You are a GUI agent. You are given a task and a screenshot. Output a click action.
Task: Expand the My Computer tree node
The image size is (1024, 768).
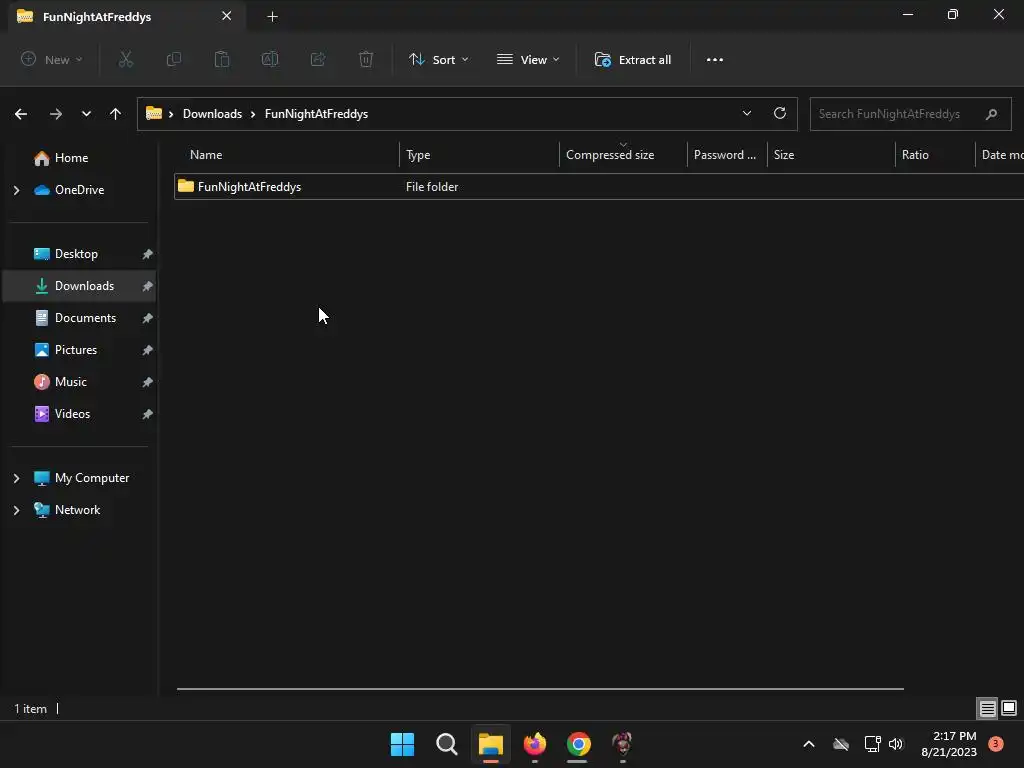pyautogui.click(x=17, y=478)
